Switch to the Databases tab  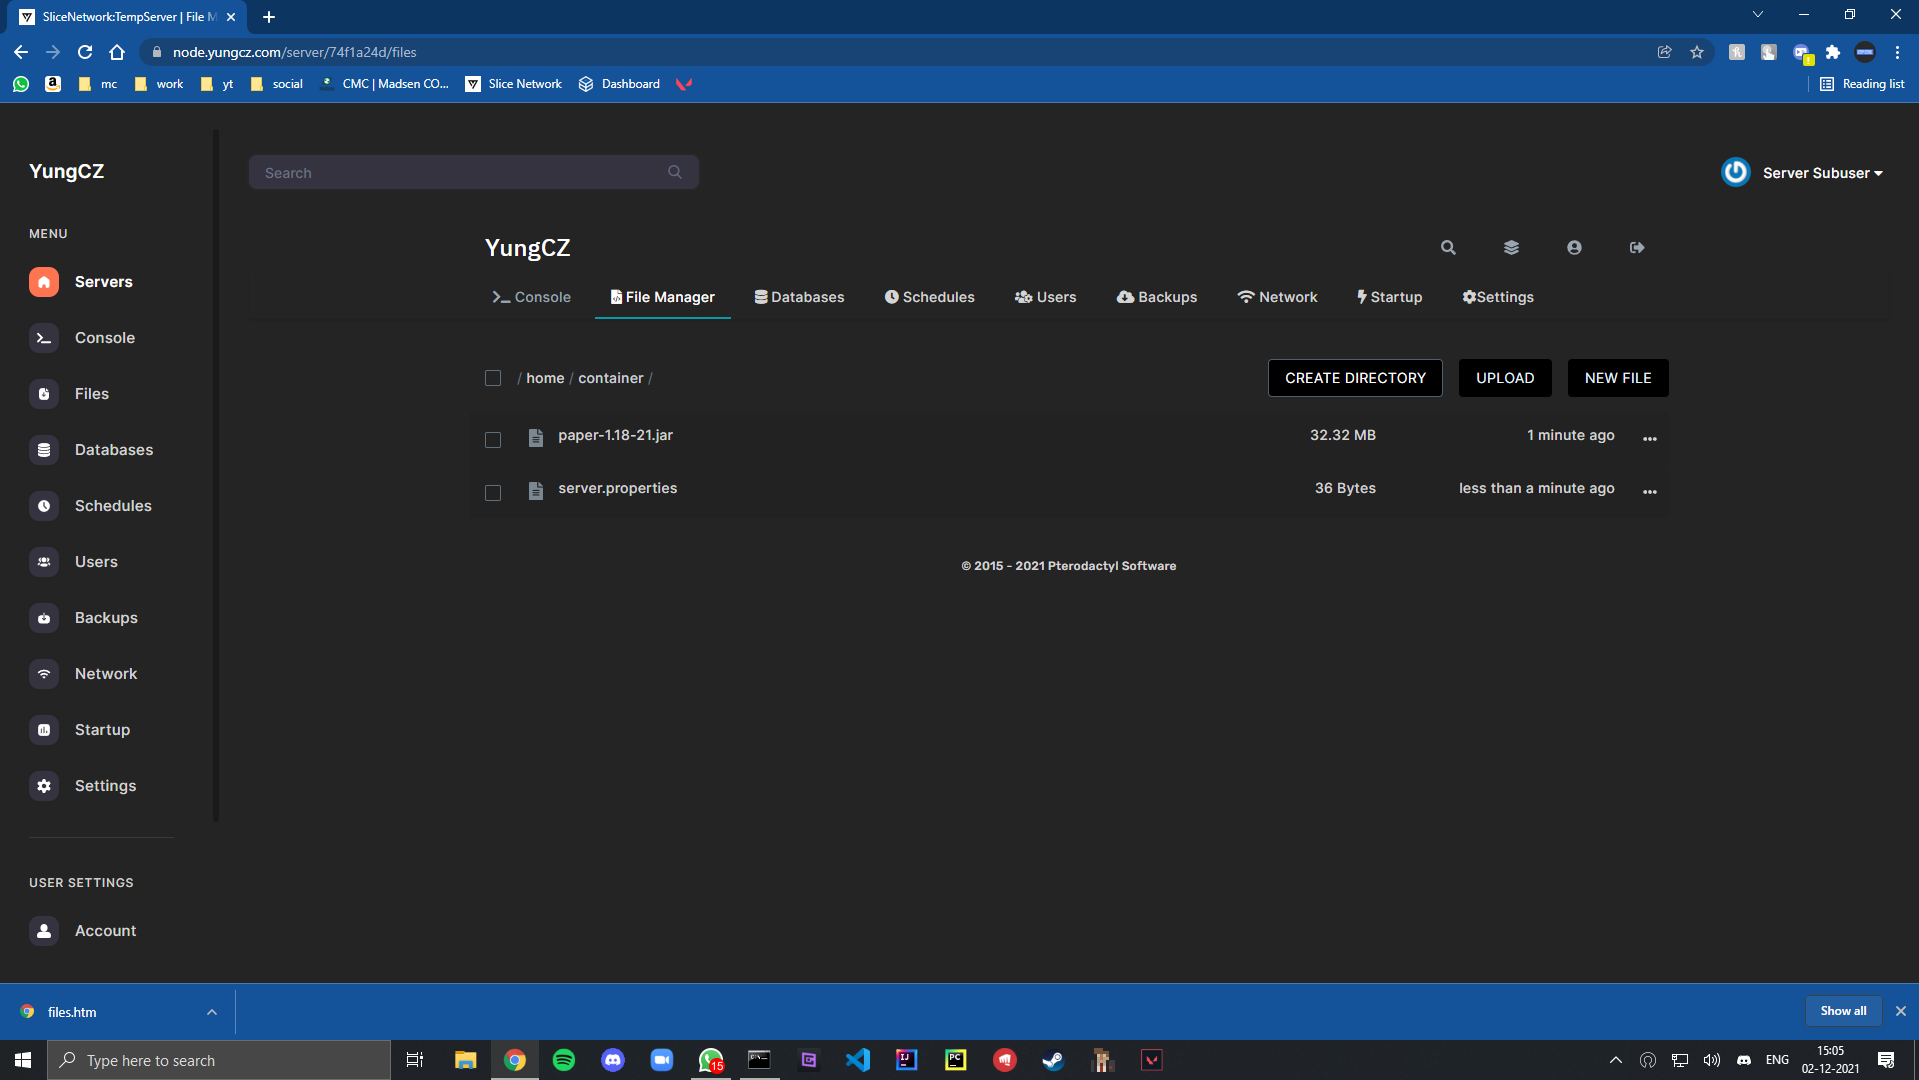[x=799, y=297]
